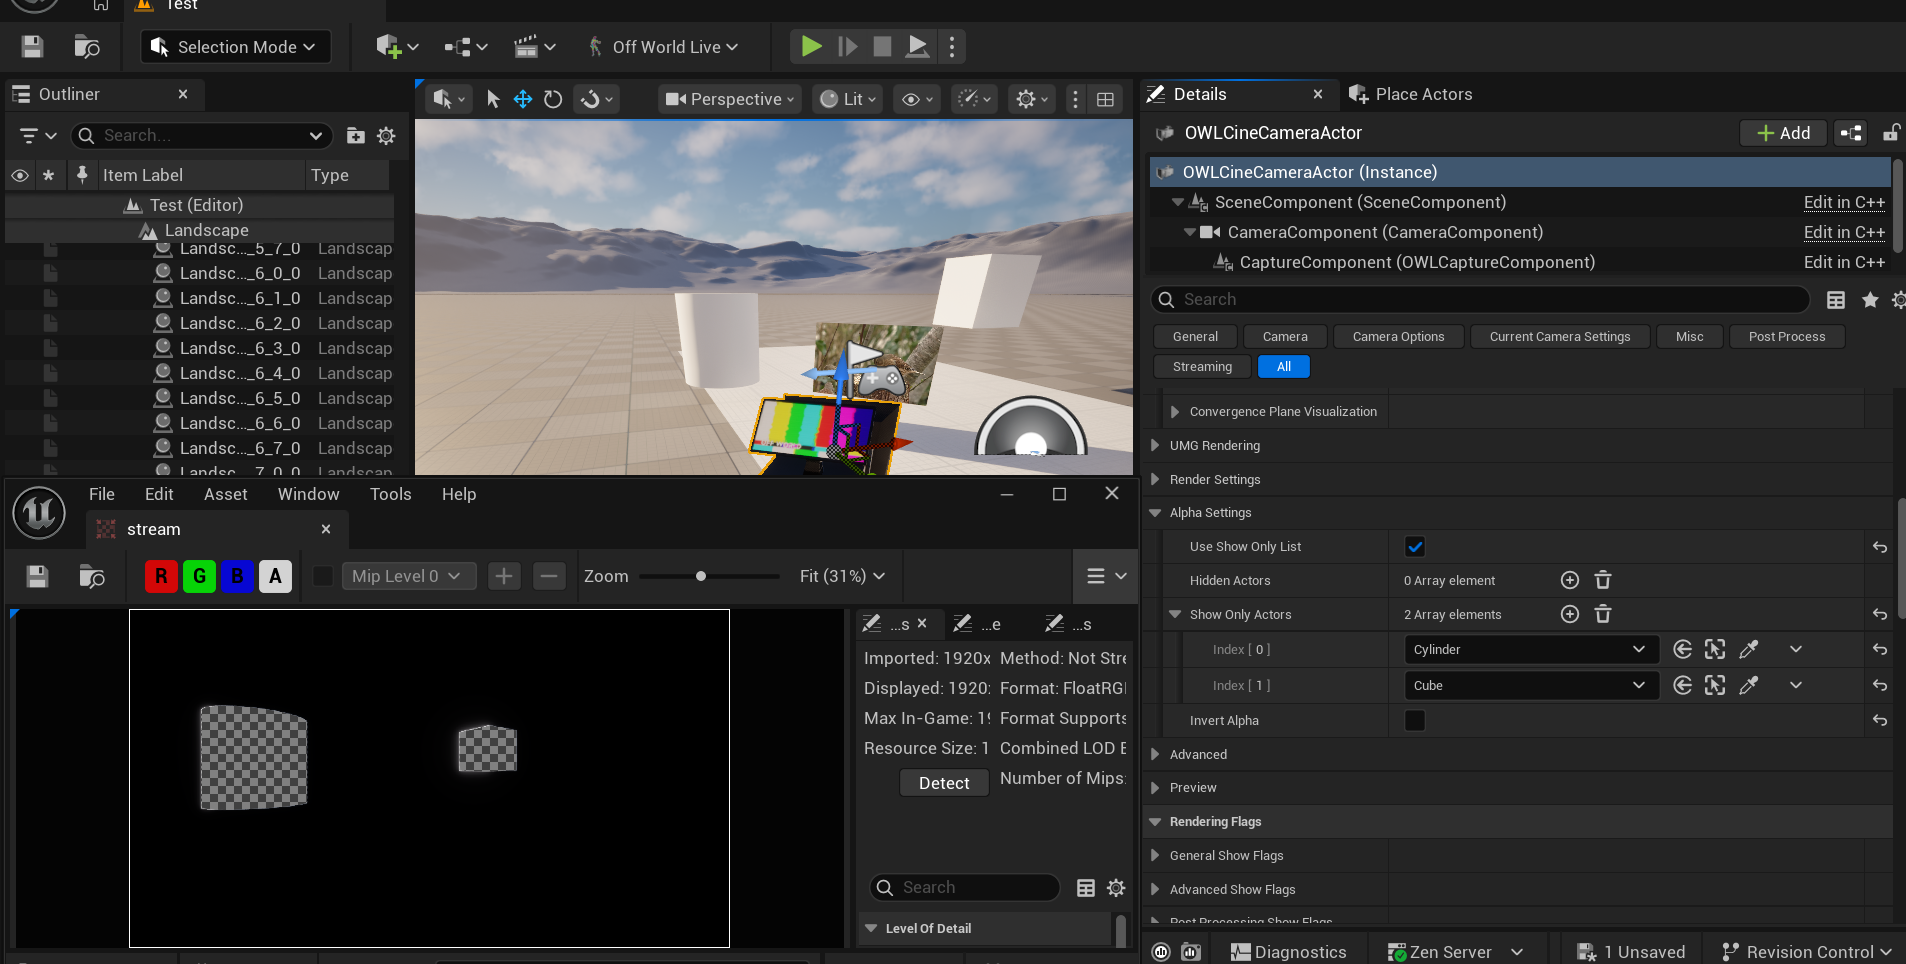Save the current level with the floppy icon

[32, 46]
